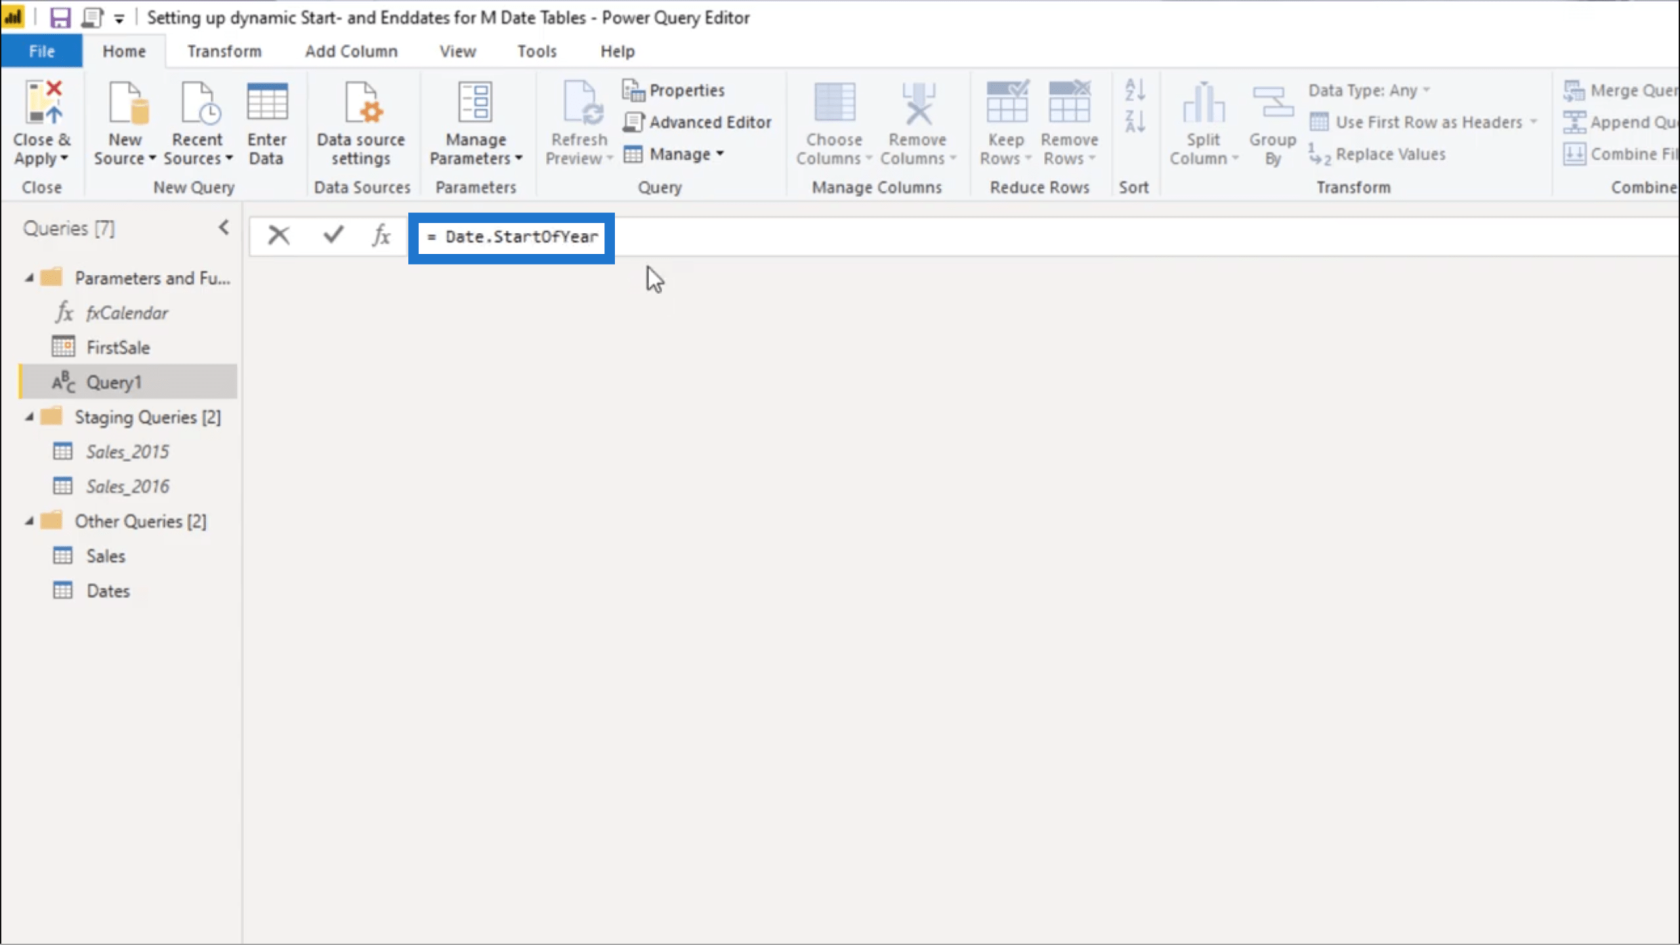Viewport: 1680px width, 945px height.
Task: Click the Enter Data table icon
Action: pyautogui.click(x=267, y=103)
